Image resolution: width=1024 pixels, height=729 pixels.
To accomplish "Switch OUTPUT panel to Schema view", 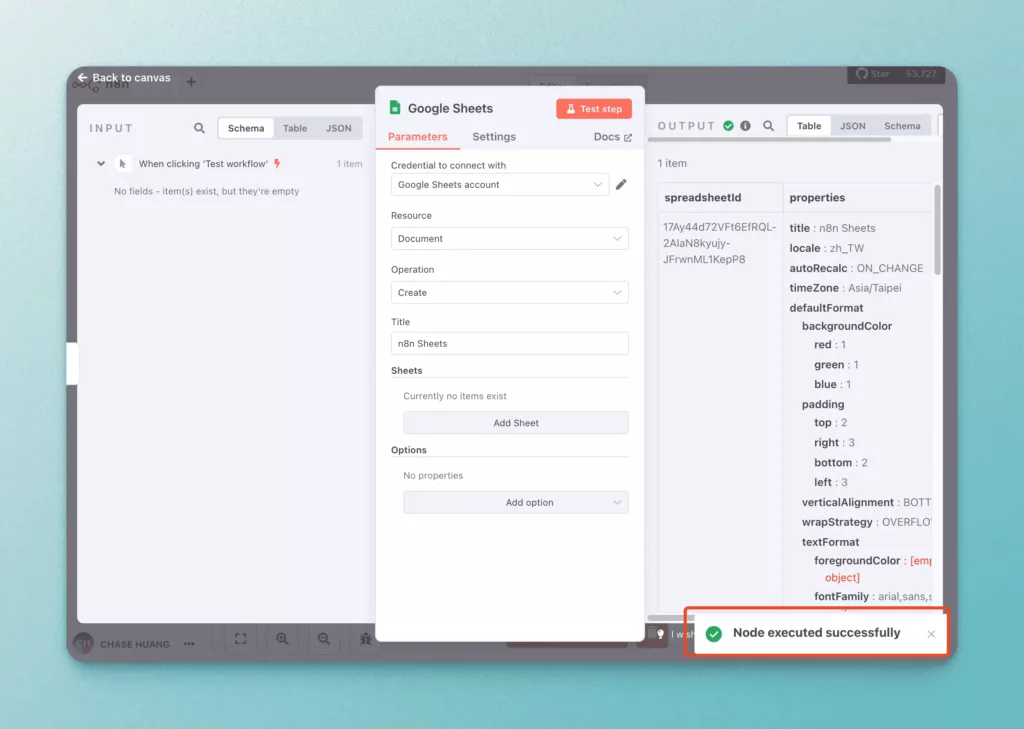I will click(x=902, y=126).
